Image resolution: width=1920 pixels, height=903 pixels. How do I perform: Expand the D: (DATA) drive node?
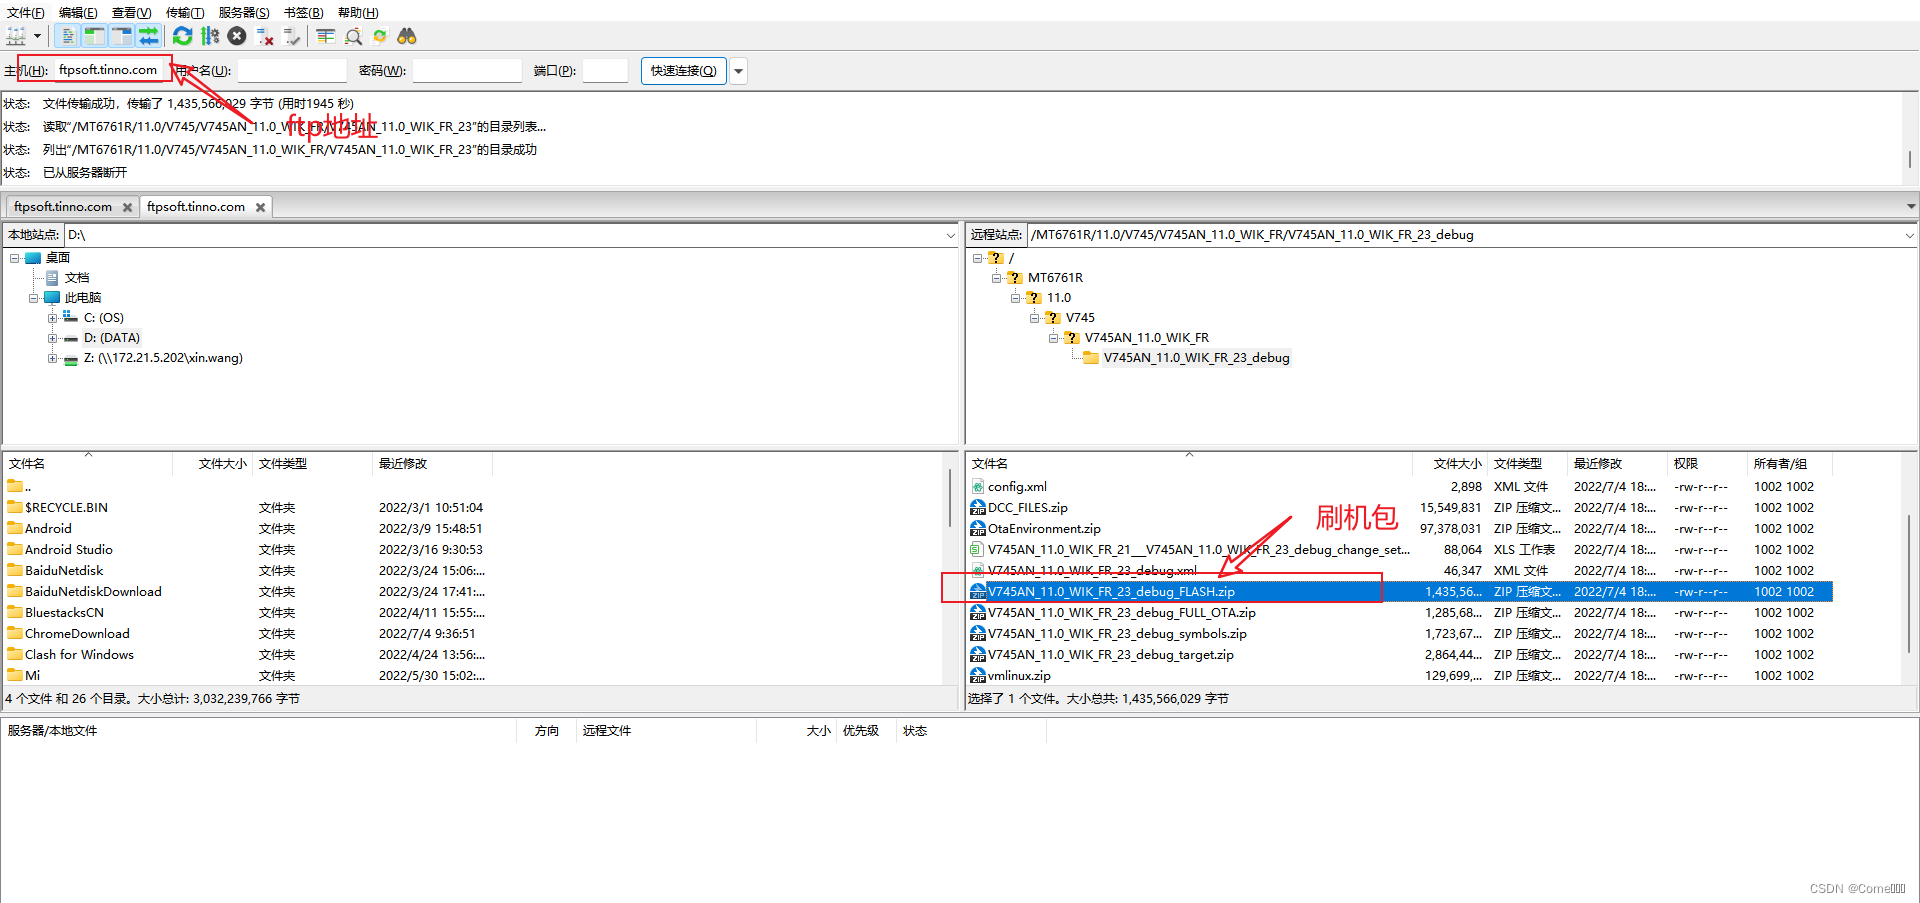52,338
